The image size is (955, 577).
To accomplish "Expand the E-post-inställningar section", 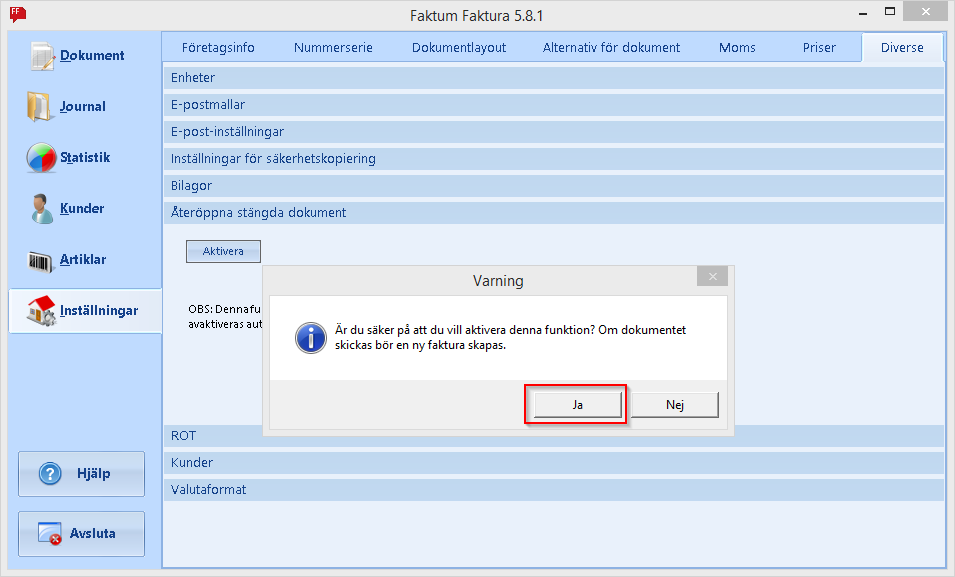I will tap(554, 132).
